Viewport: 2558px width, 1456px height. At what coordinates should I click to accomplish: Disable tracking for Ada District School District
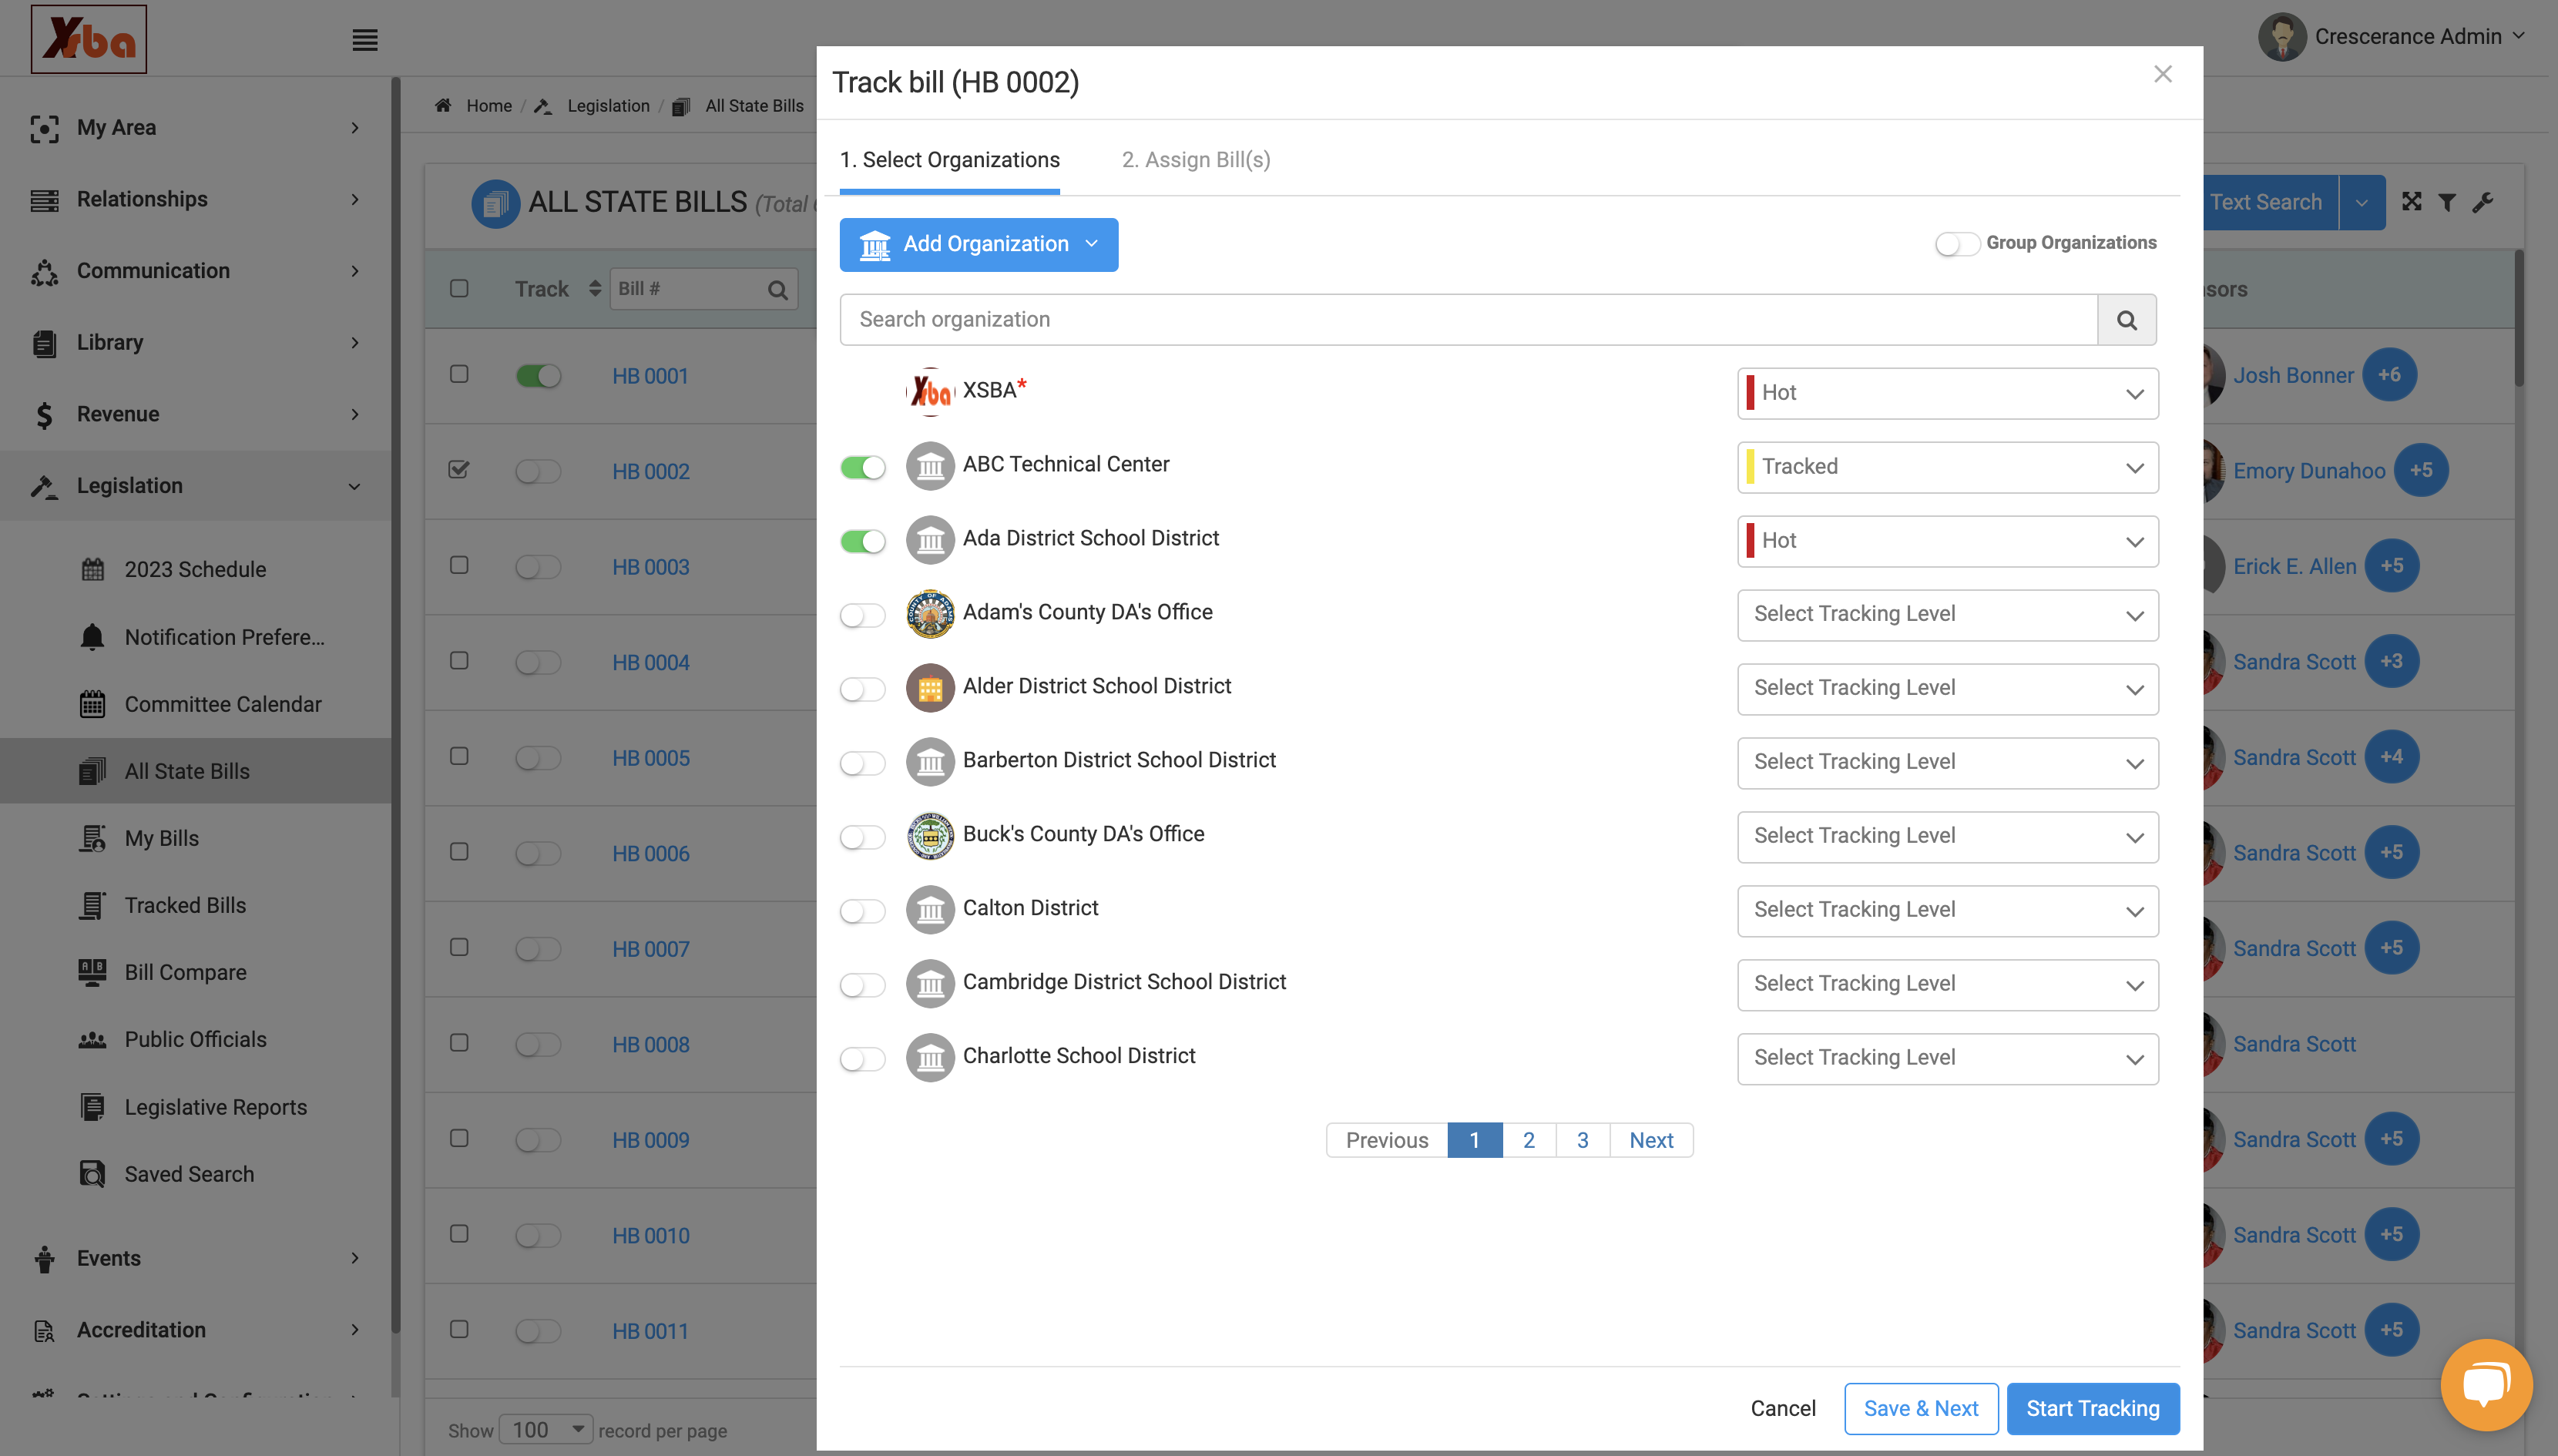[862, 541]
